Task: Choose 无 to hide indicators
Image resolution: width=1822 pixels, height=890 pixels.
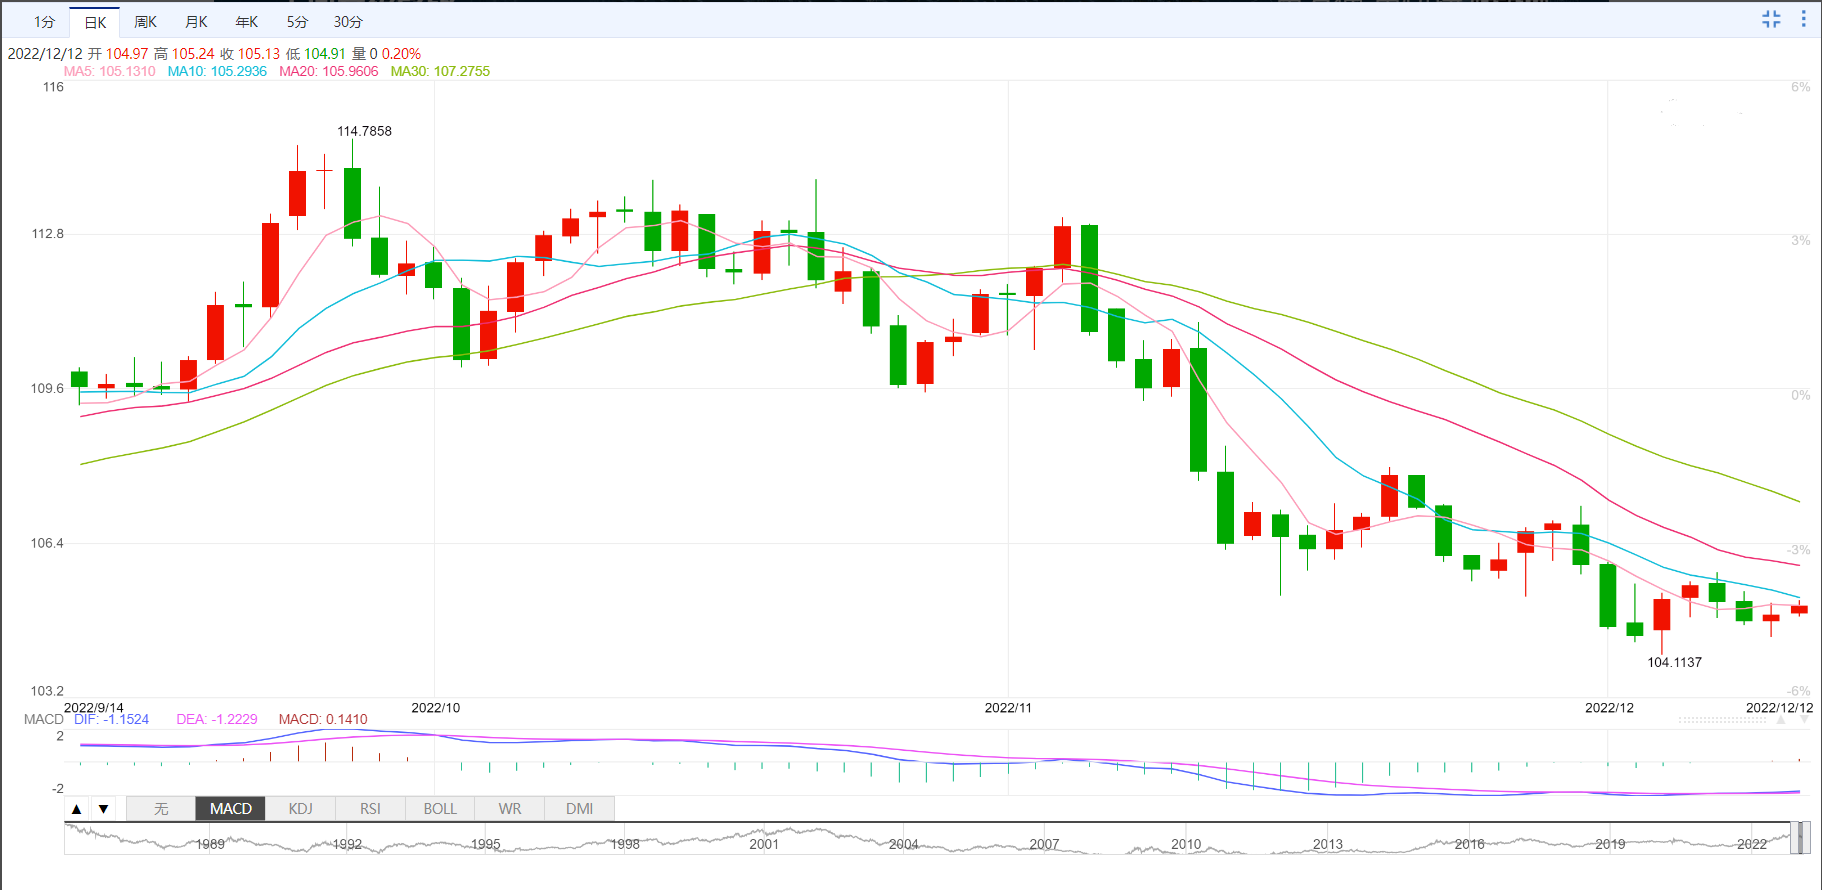Action: pos(161,809)
